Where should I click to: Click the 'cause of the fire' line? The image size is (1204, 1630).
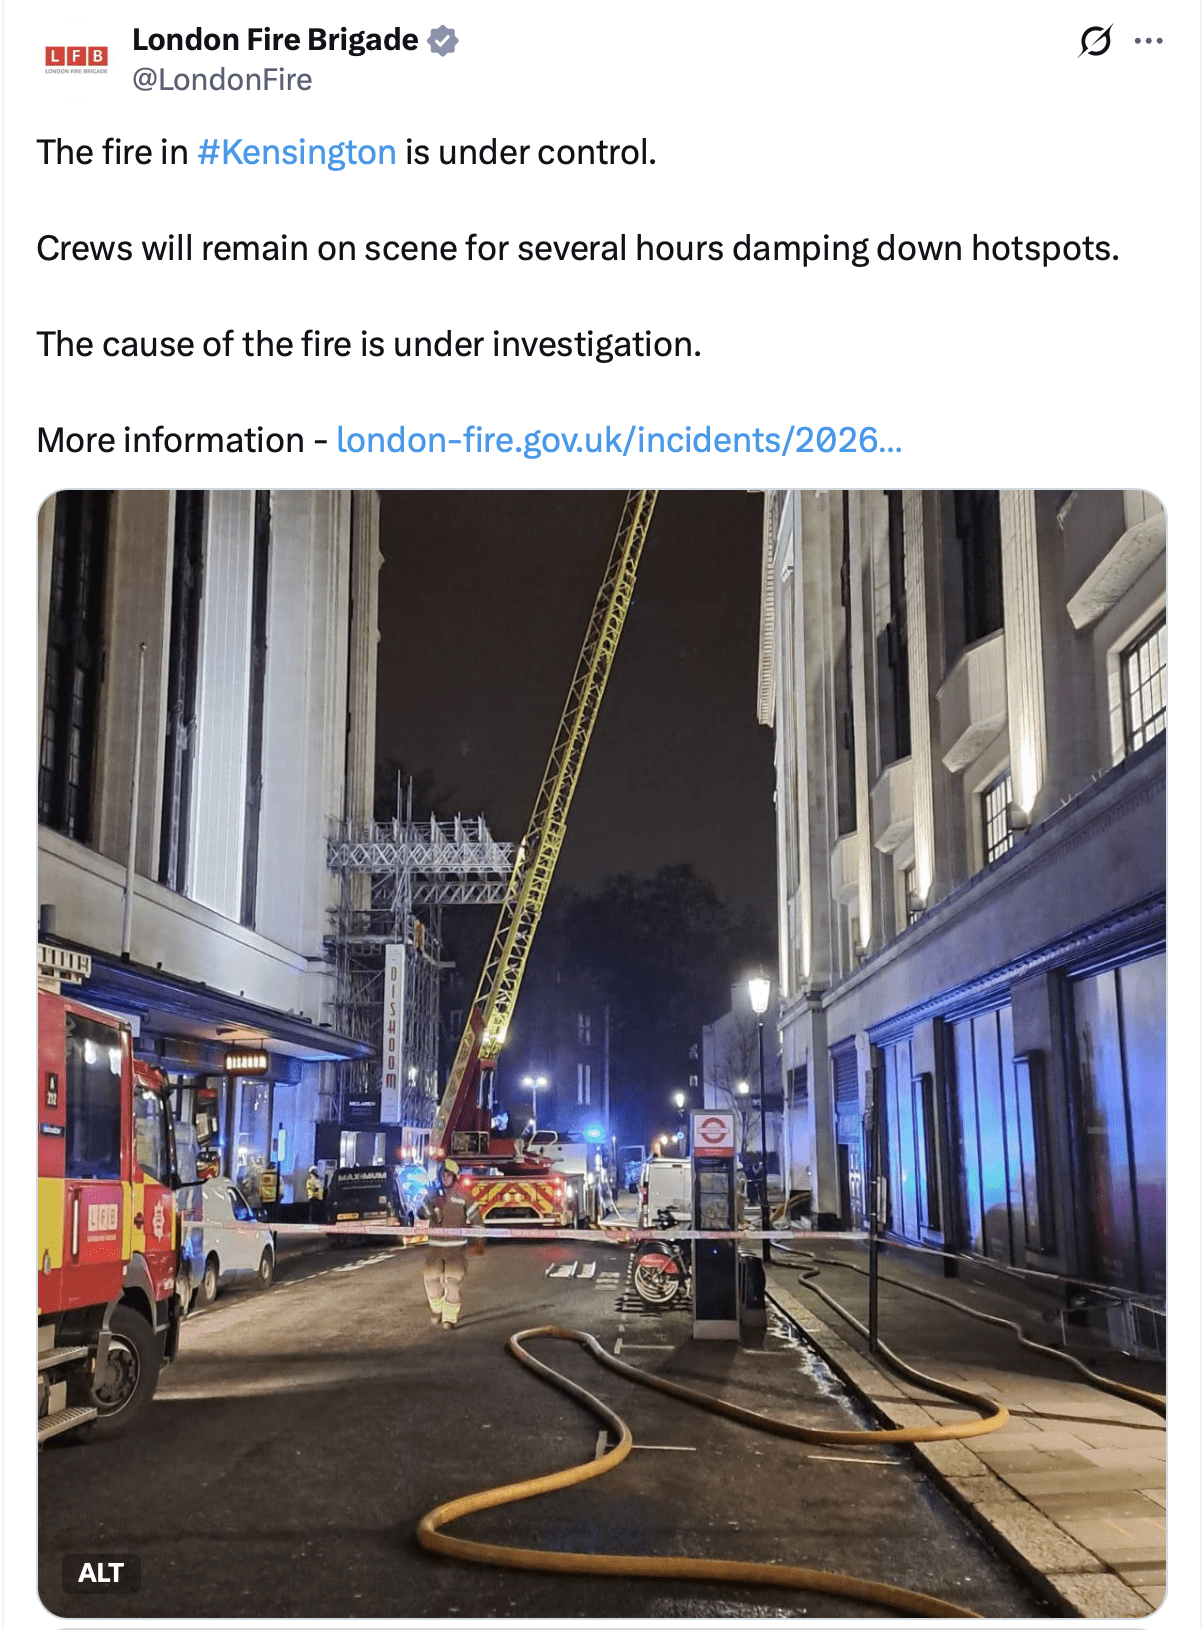tap(369, 344)
